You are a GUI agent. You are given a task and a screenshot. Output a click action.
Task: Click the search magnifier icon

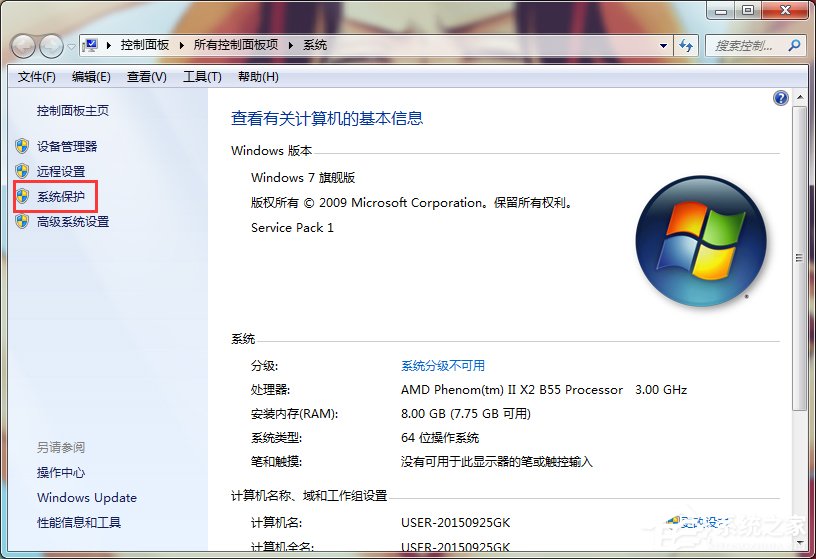pyautogui.click(x=794, y=45)
